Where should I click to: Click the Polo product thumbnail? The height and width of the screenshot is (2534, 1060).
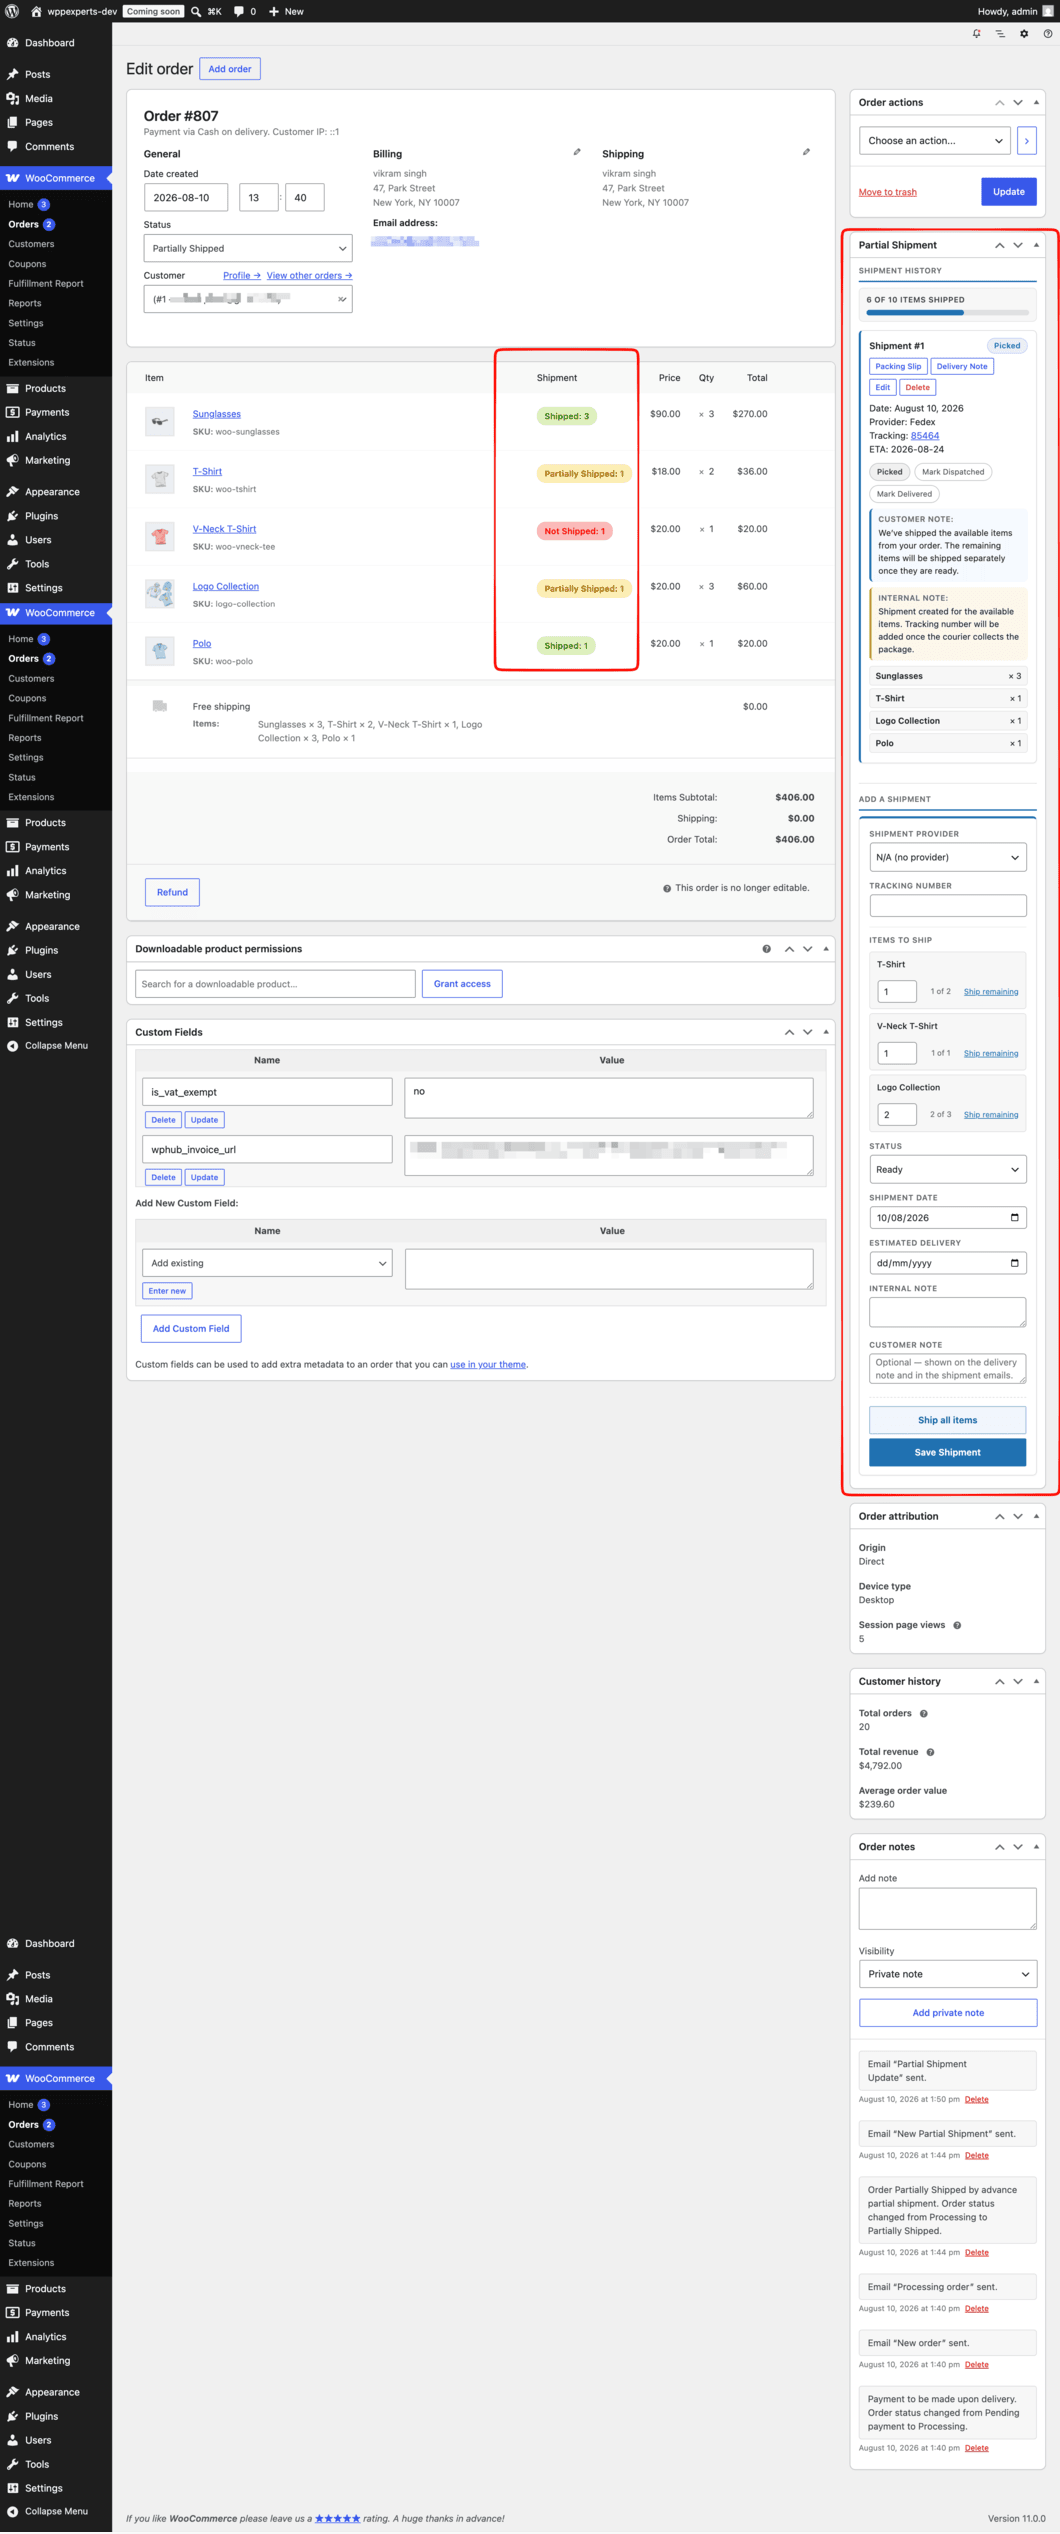pyautogui.click(x=160, y=651)
